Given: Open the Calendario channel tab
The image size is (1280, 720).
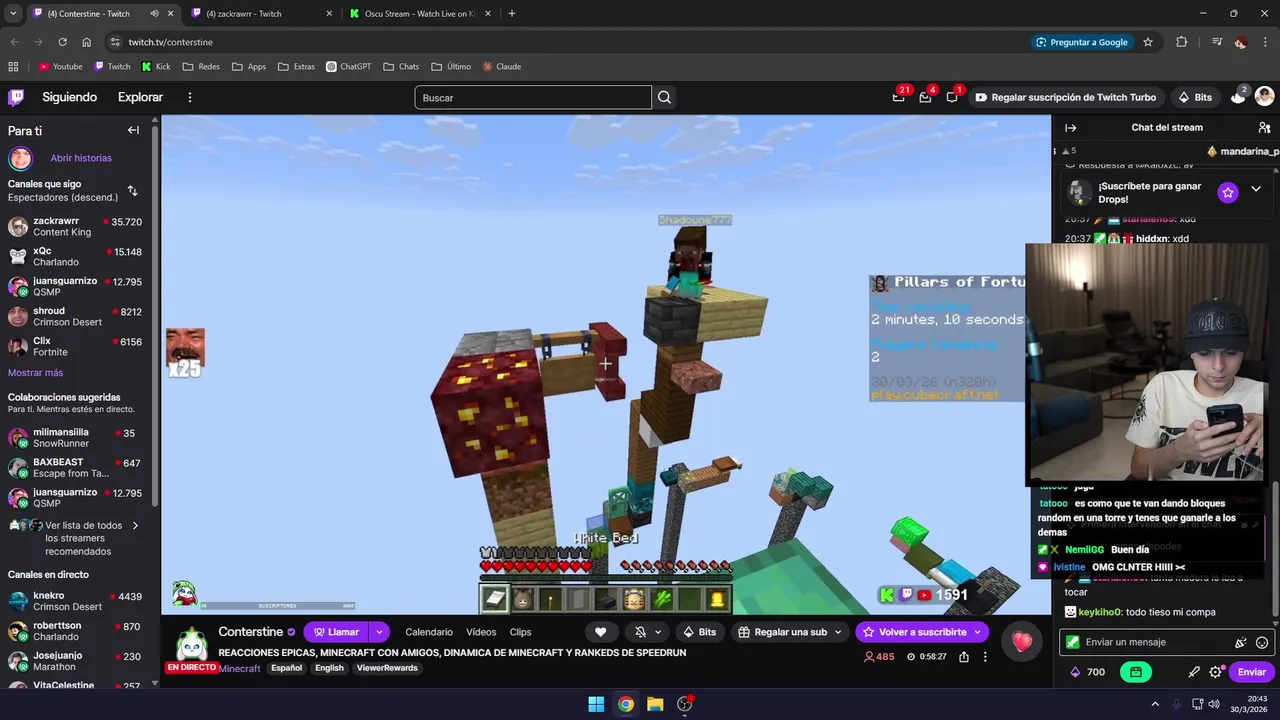Looking at the screenshot, I should (x=429, y=632).
